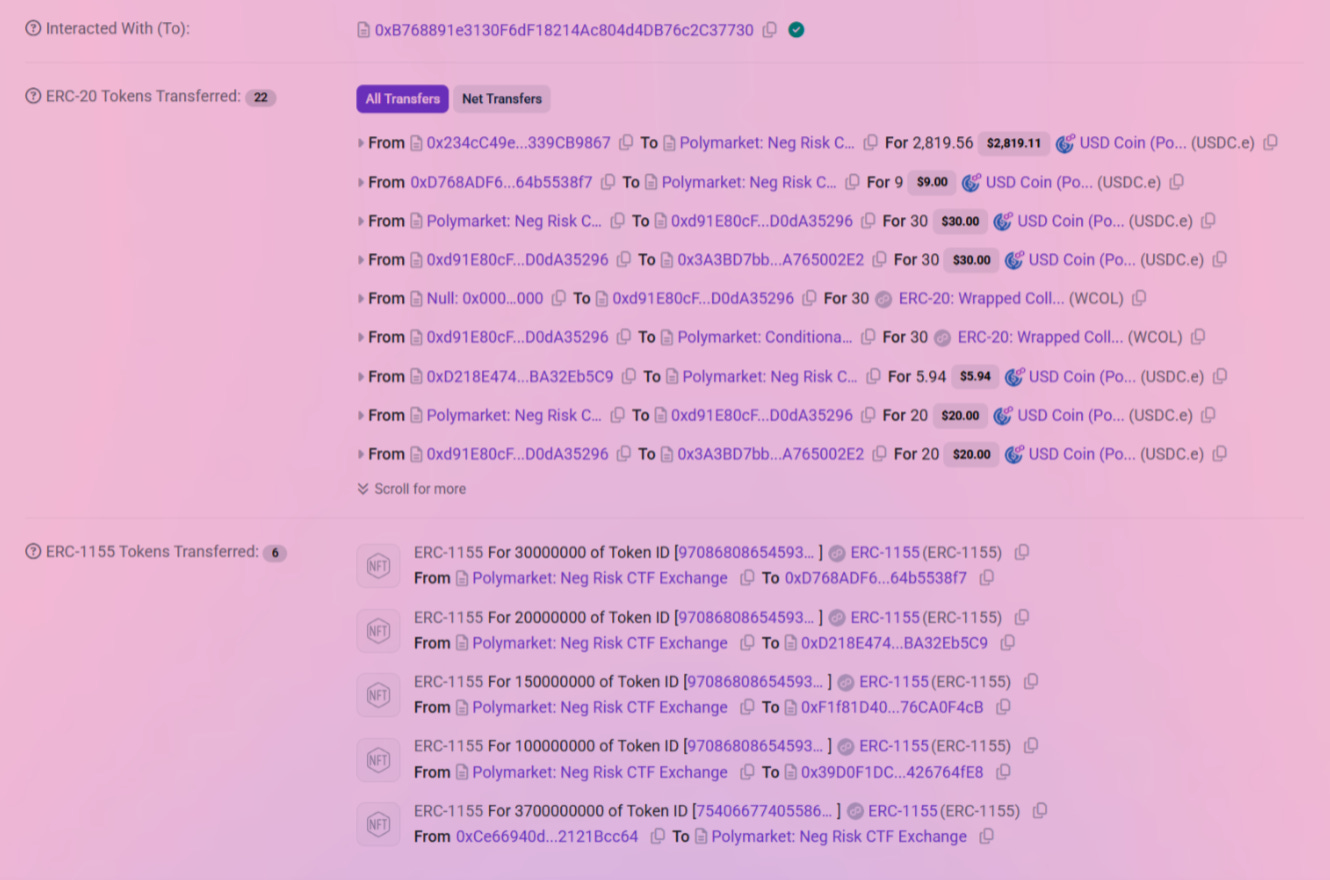Copy recipient 0xD218E474...BA32Eb5C9 in the ERC-1155 20000000 transfer
1330x880 pixels.
(x=1007, y=643)
